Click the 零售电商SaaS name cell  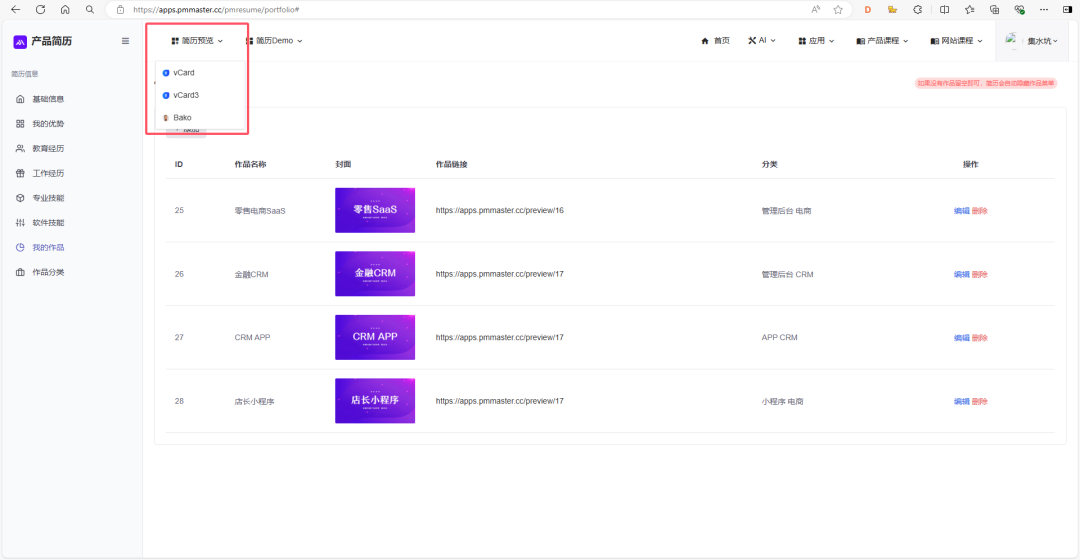point(260,211)
